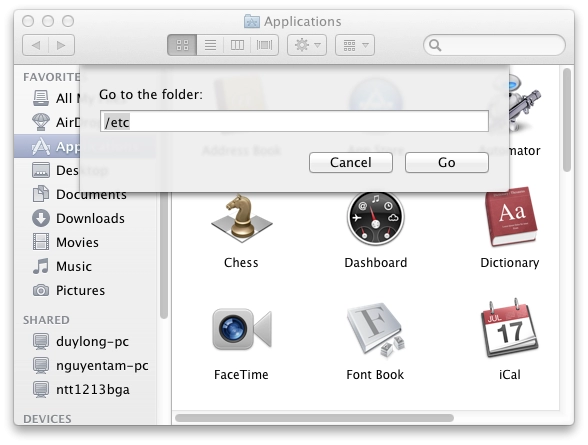
Task: Click the SHARED section header
Action: pyautogui.click(x=46, y=320)
